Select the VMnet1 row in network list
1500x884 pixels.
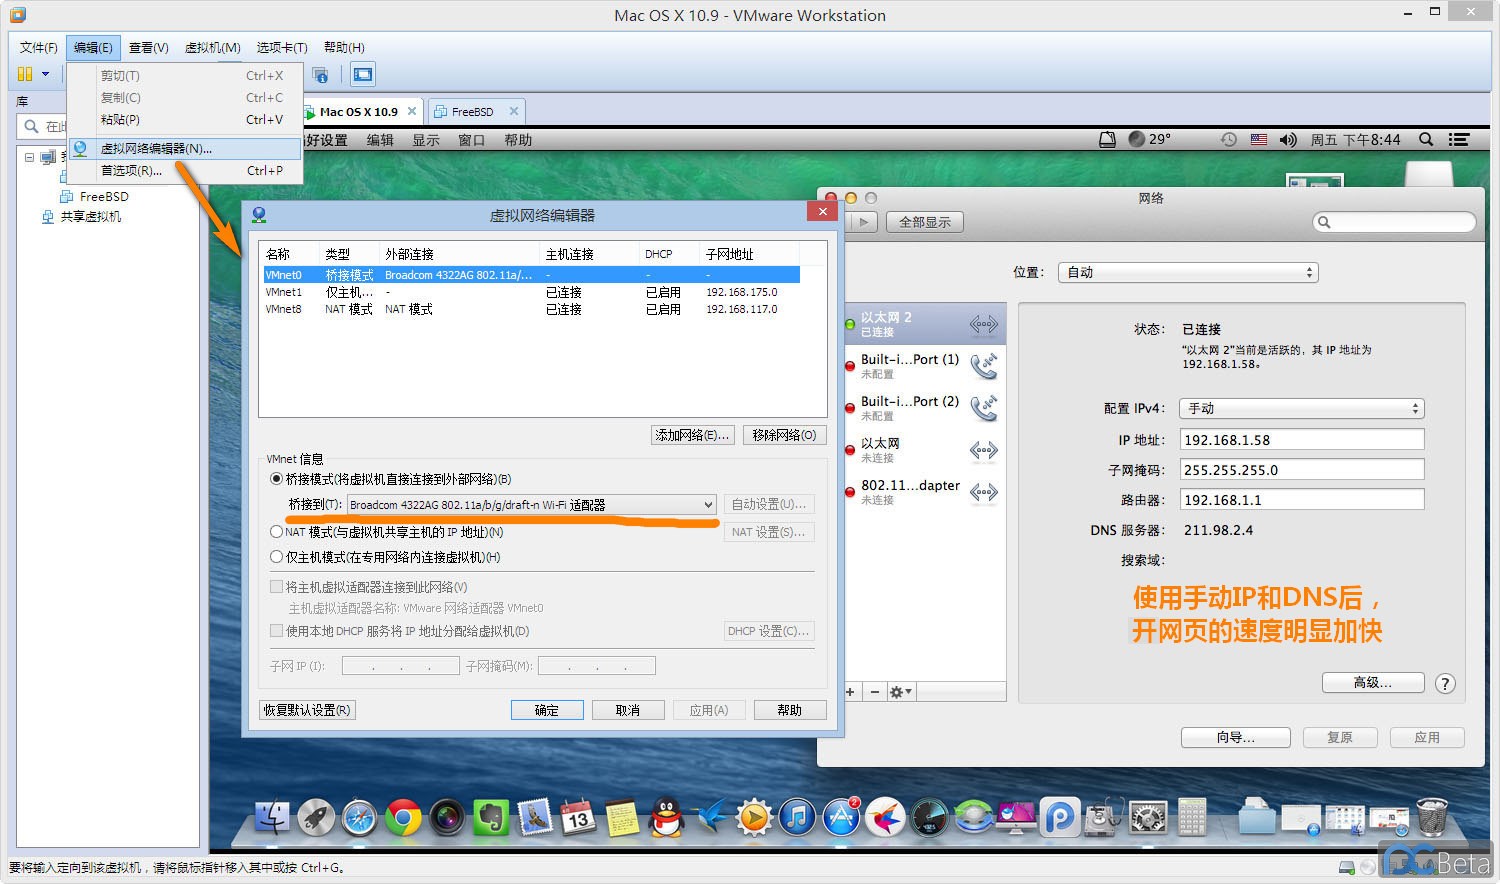click(531, 292)
